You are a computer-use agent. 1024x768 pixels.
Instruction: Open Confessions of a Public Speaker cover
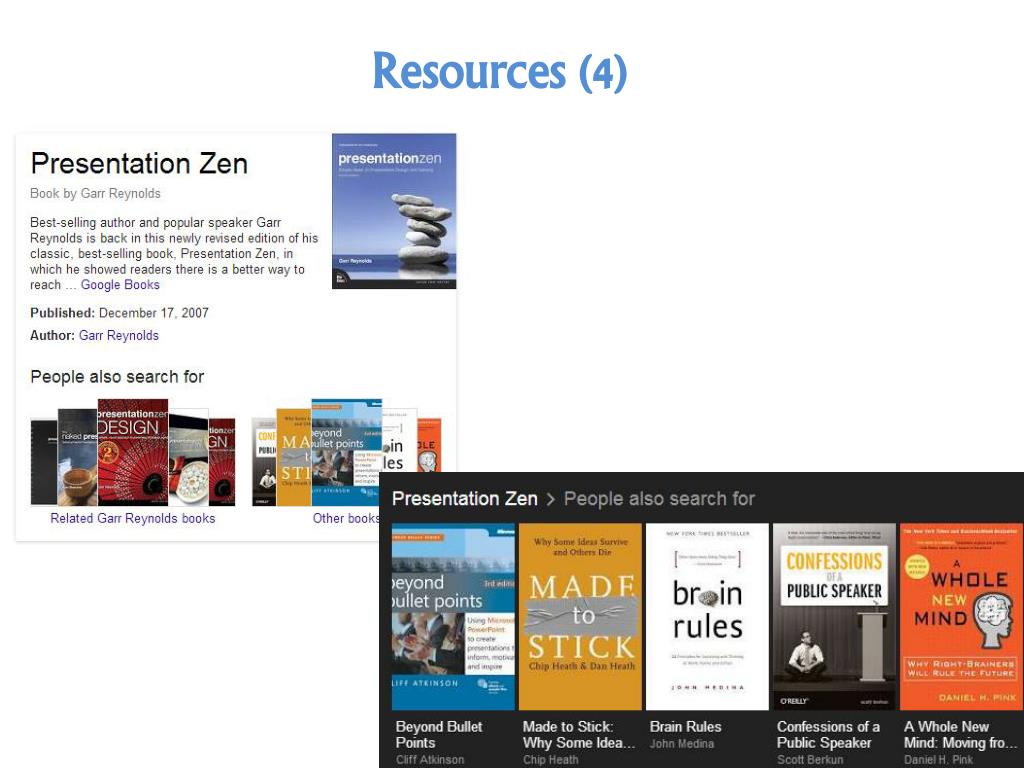834,616
